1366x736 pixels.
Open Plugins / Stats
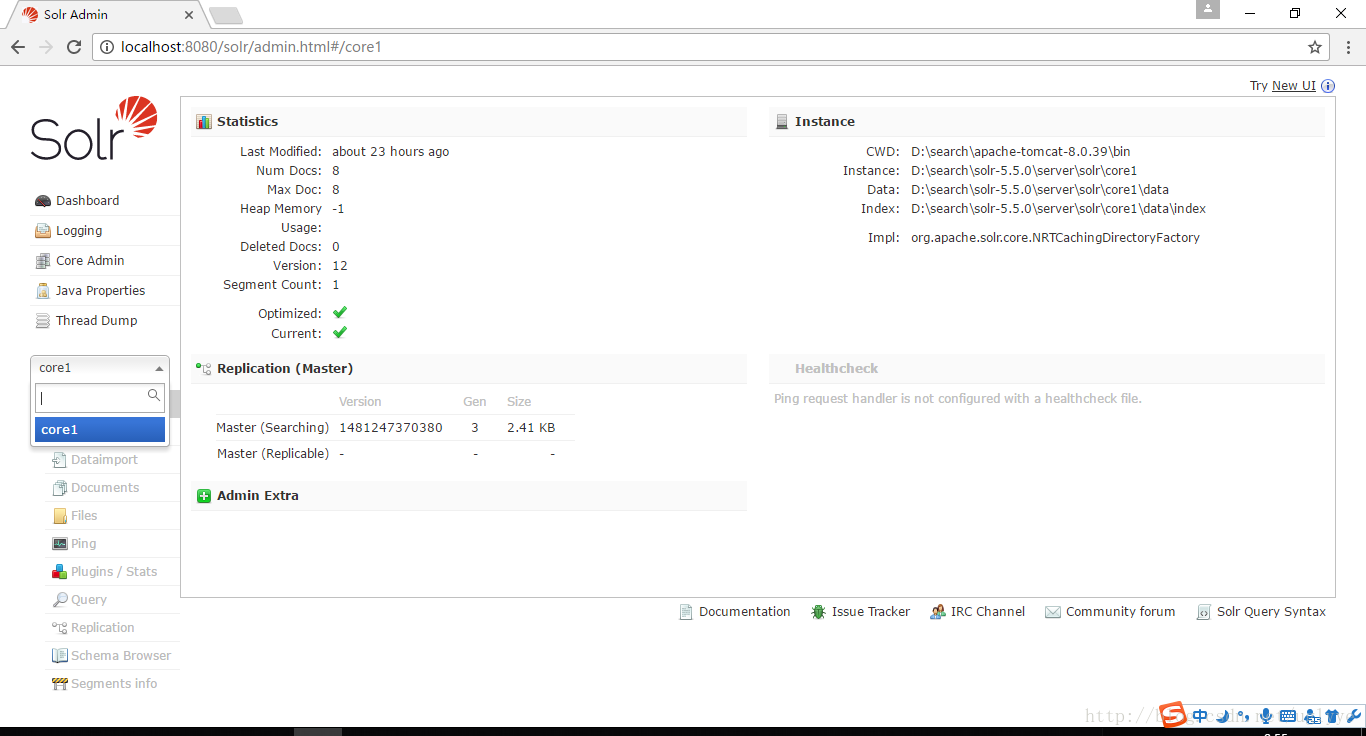tap(105, 572)
